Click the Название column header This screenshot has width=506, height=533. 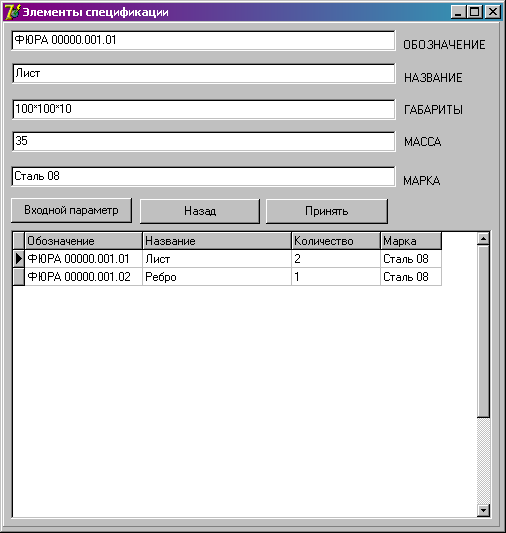click(x=217, y=241)
